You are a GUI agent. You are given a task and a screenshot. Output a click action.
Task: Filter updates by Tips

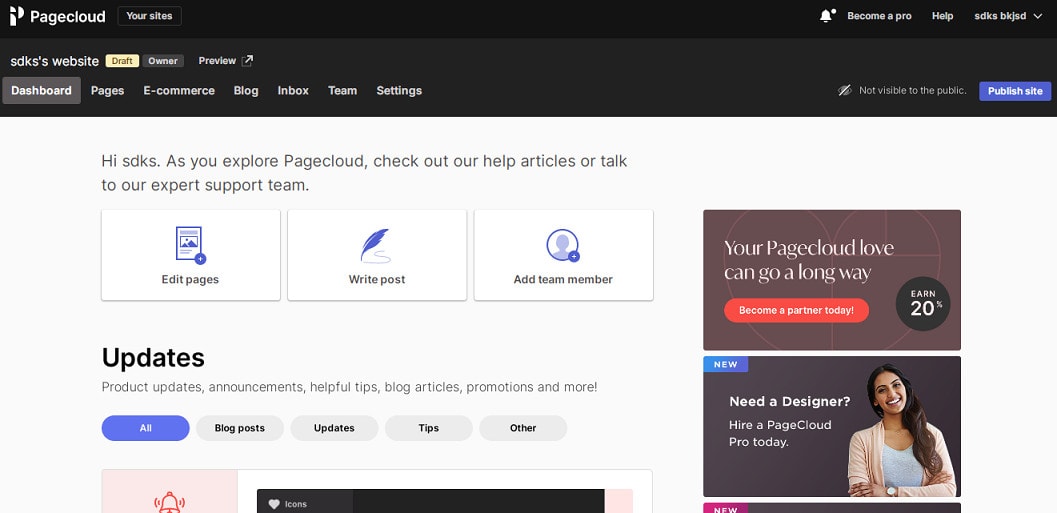(x=429, y=428)
